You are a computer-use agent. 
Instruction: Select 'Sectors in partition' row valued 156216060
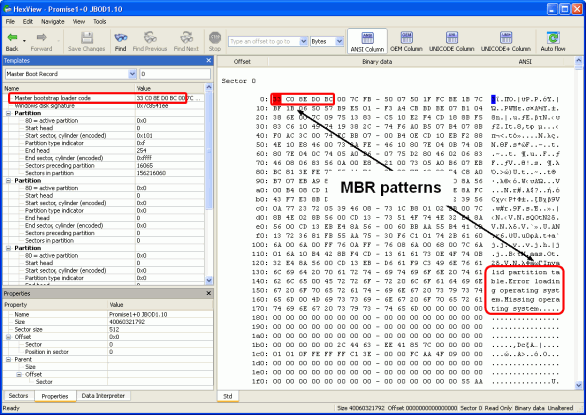coord(104,173)
